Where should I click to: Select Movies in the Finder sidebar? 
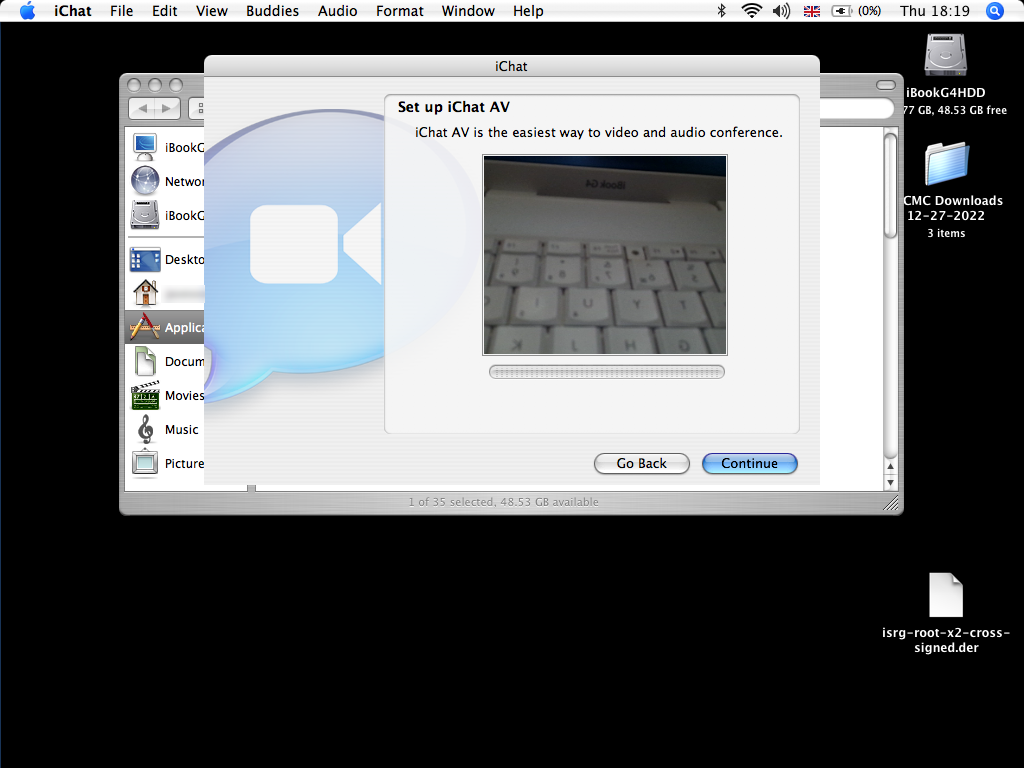click(167, 395)
